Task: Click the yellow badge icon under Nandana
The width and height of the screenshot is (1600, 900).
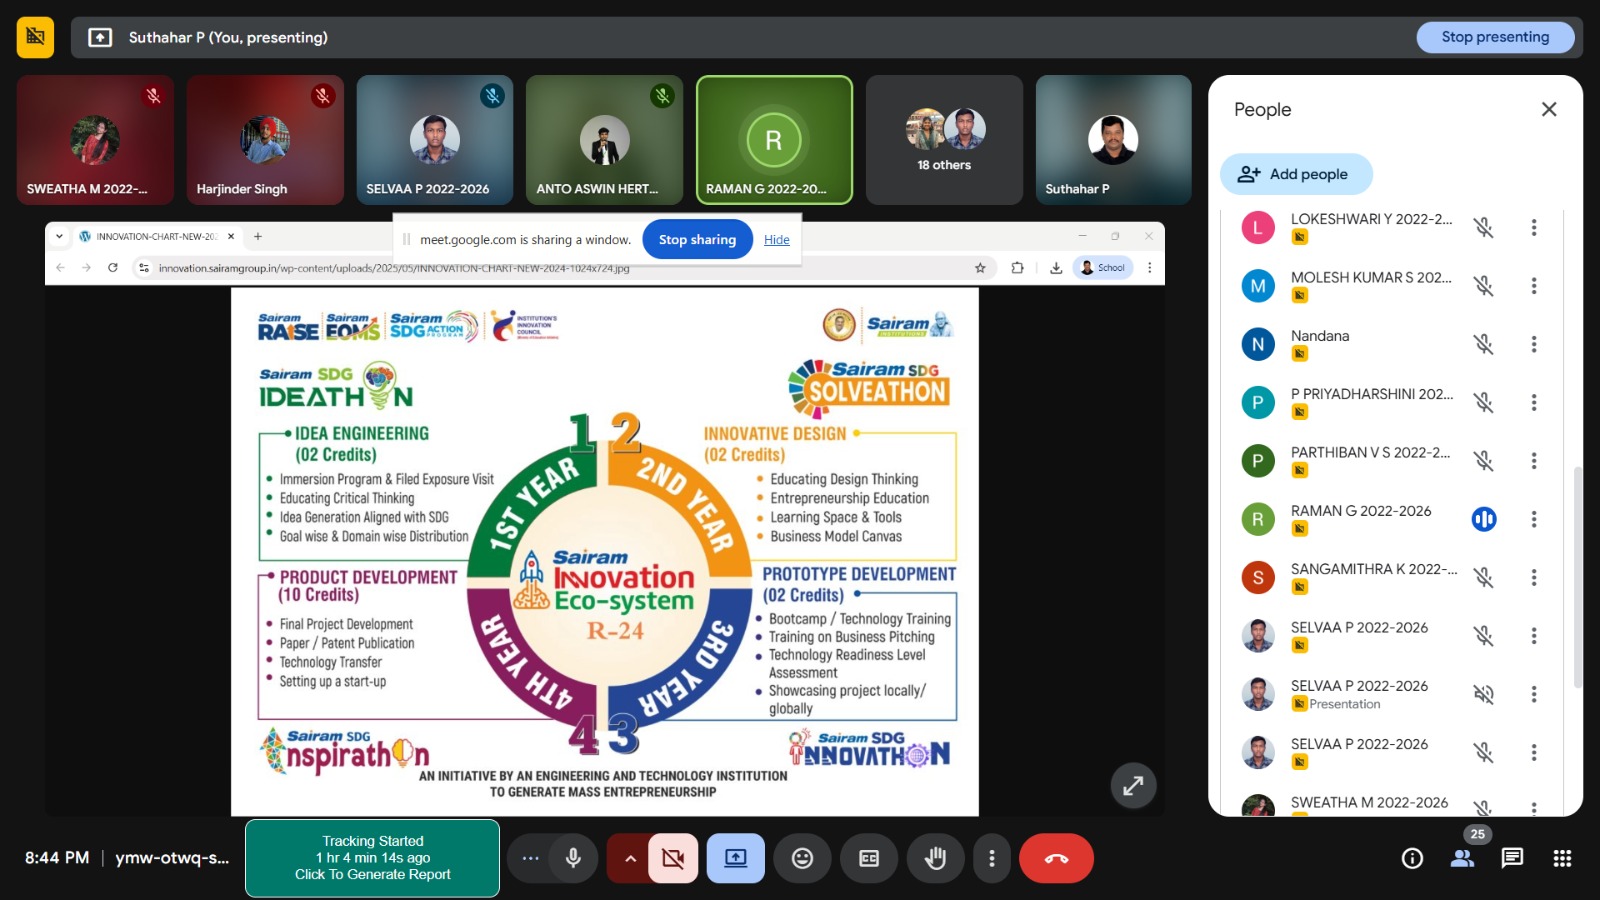Action: point(1299,354)
